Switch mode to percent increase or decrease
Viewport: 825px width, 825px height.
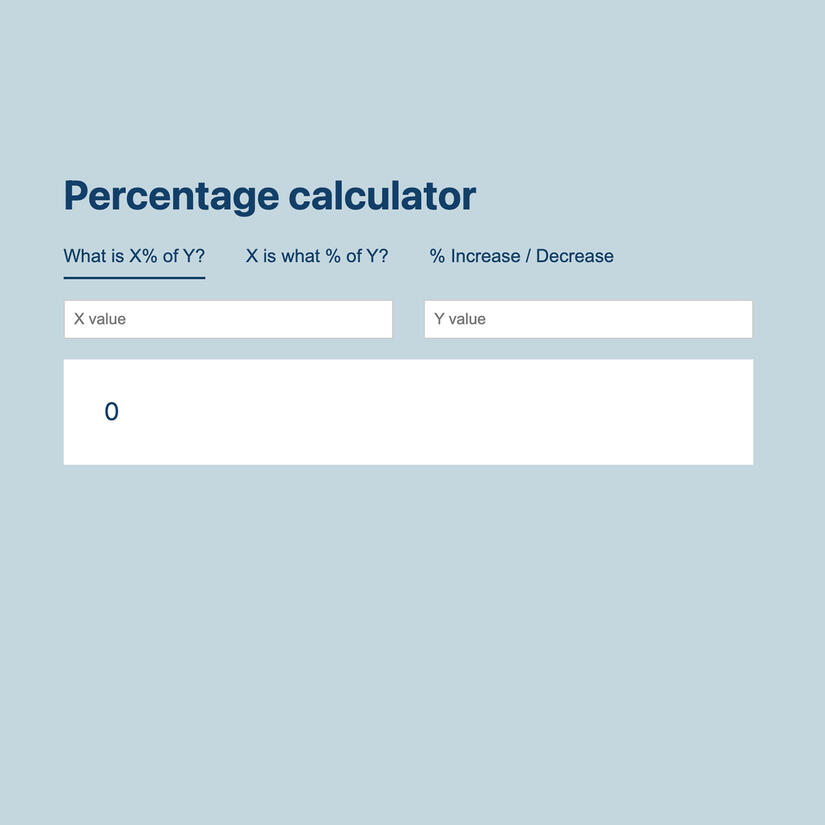click(521, 254)
